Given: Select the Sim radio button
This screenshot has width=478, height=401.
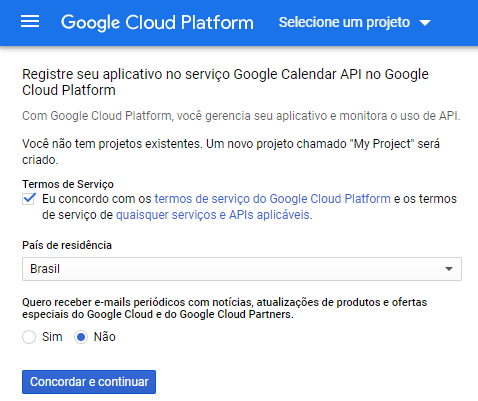Looking at the screenshot, I should 29,337.
